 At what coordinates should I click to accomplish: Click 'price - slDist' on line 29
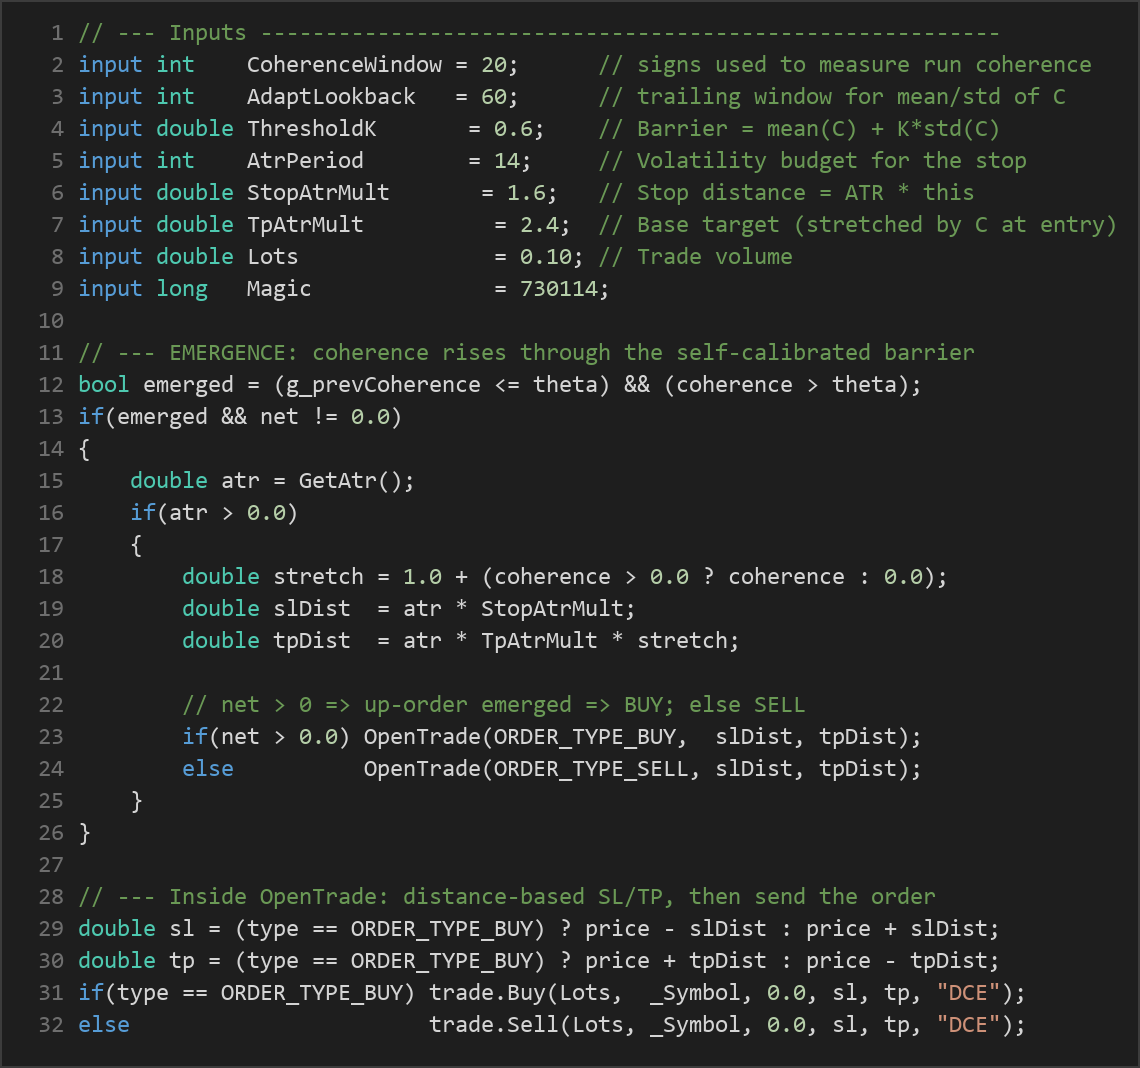pos(675,928)
